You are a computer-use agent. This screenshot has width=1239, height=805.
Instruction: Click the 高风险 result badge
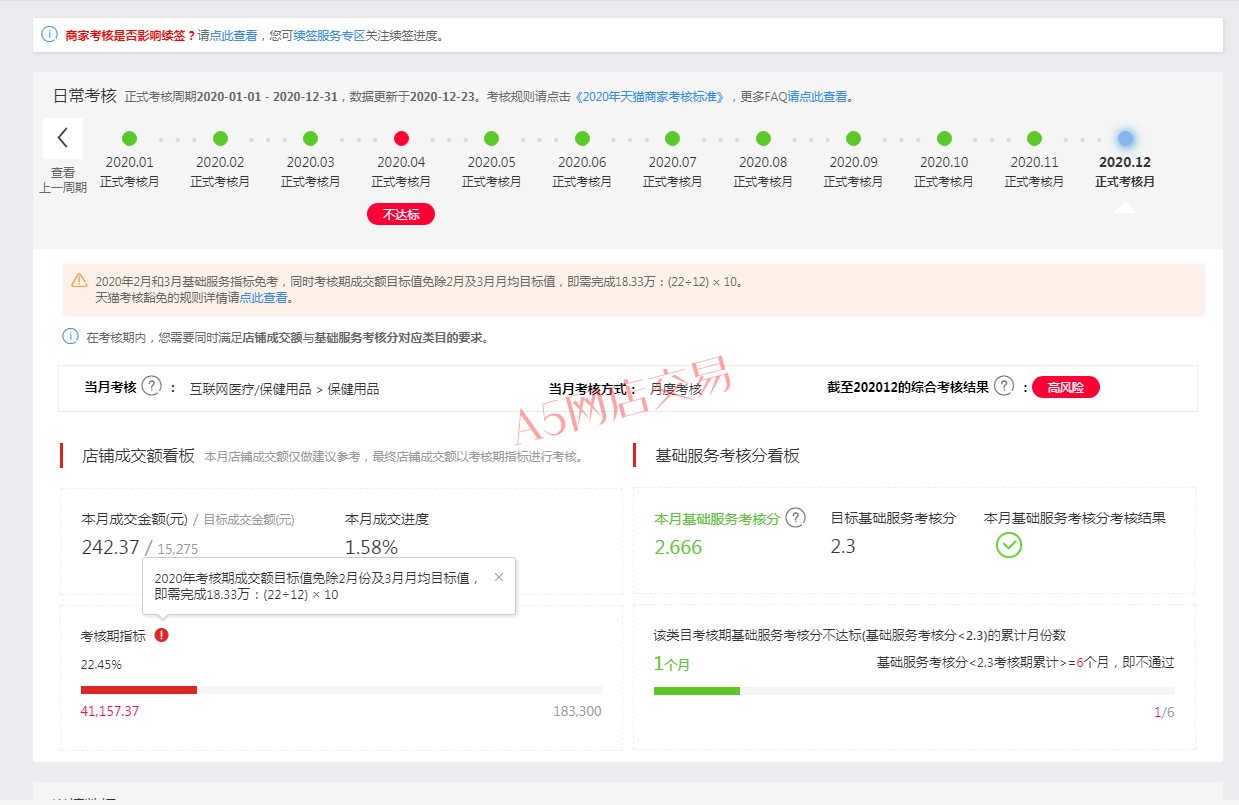coord(1065,387)
